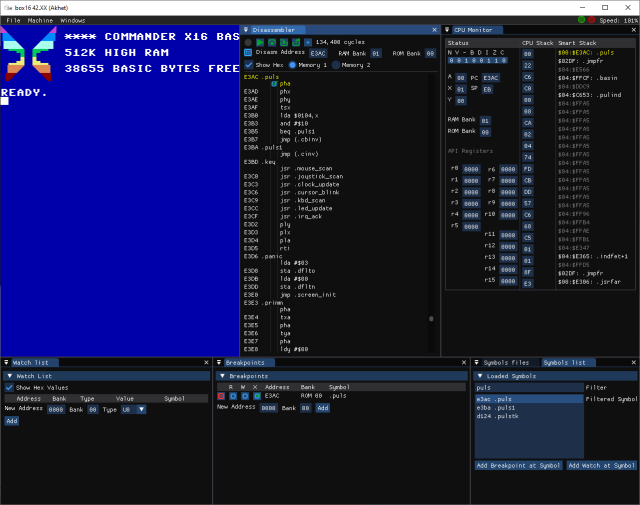Image resolution: width=640 pixels, height=505 pixels.
Task: Toggle X execute flag on E3AC breakpoint
Action: pos(257,396)
